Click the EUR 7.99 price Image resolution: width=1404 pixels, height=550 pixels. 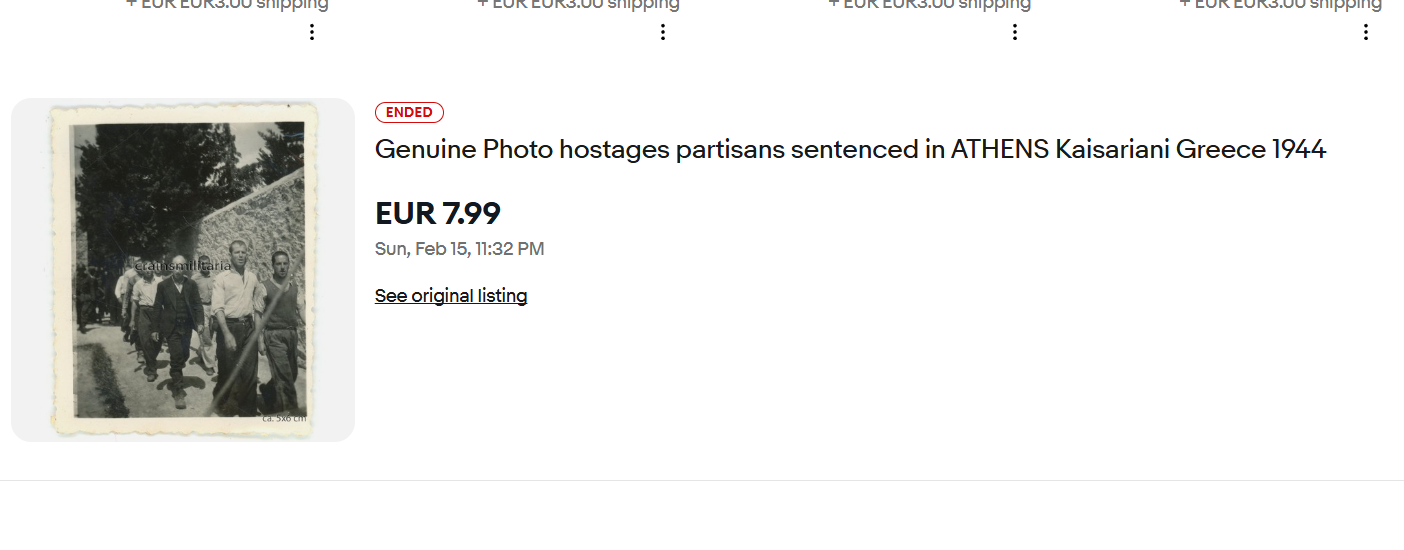point(438,213)
